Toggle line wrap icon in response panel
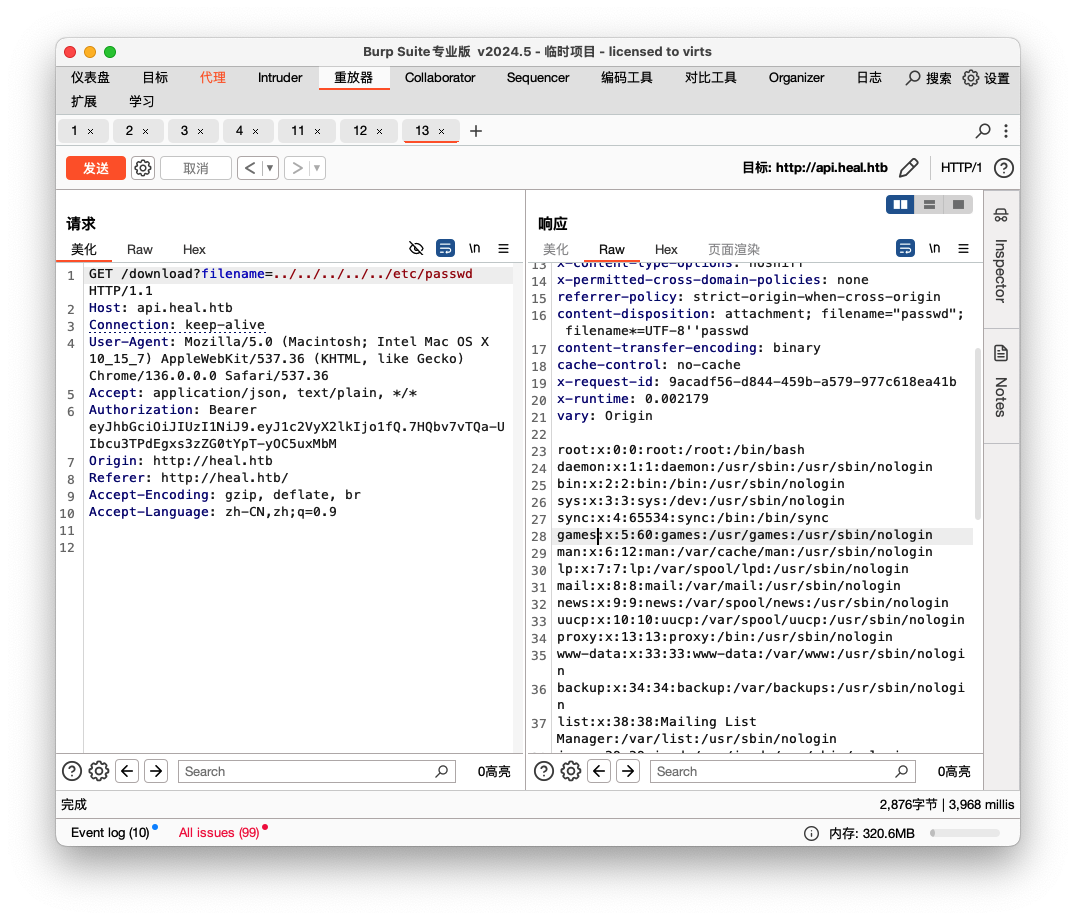The image size is (1076, 920). click(x=905, y=248)
